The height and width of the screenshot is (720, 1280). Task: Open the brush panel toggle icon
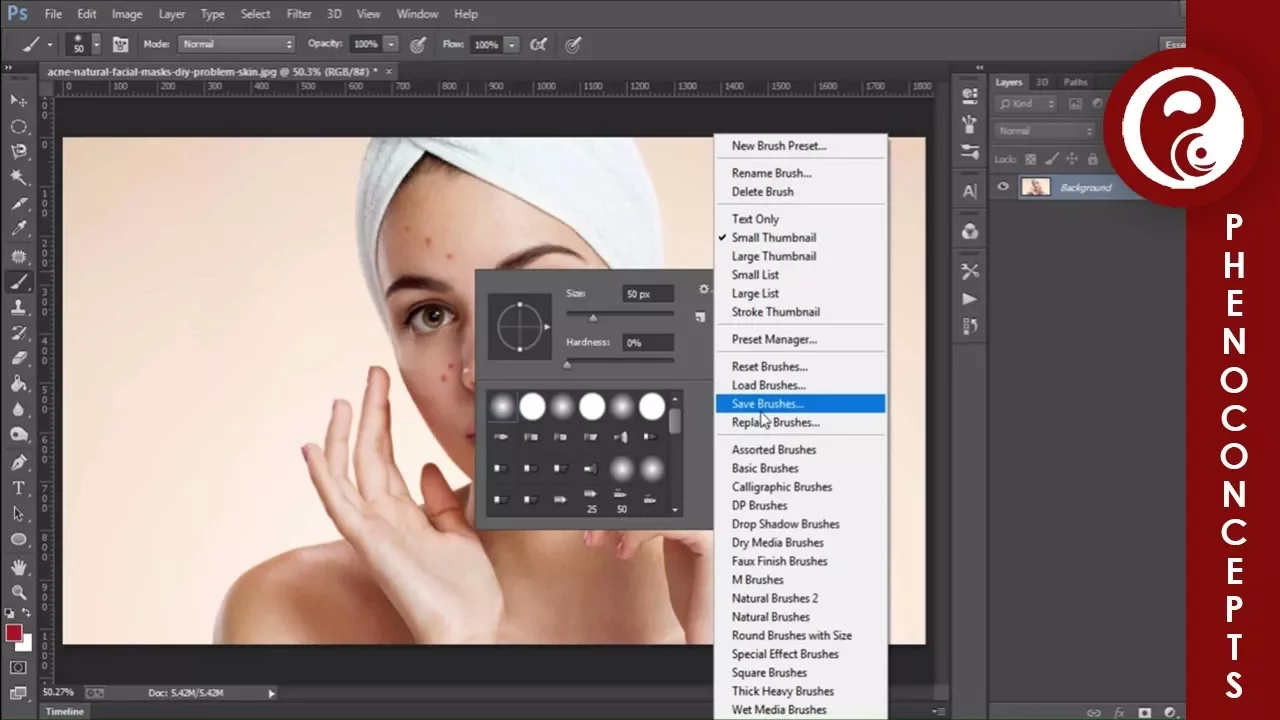(120, 44)
